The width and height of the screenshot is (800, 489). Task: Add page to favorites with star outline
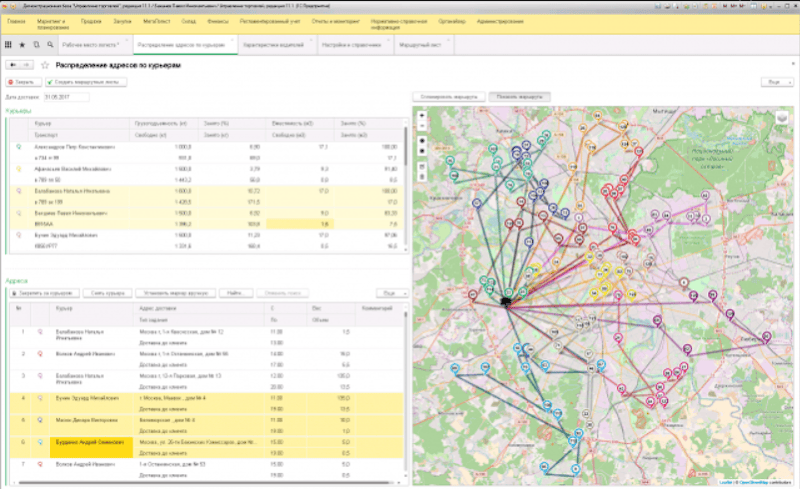coord(45,64)
